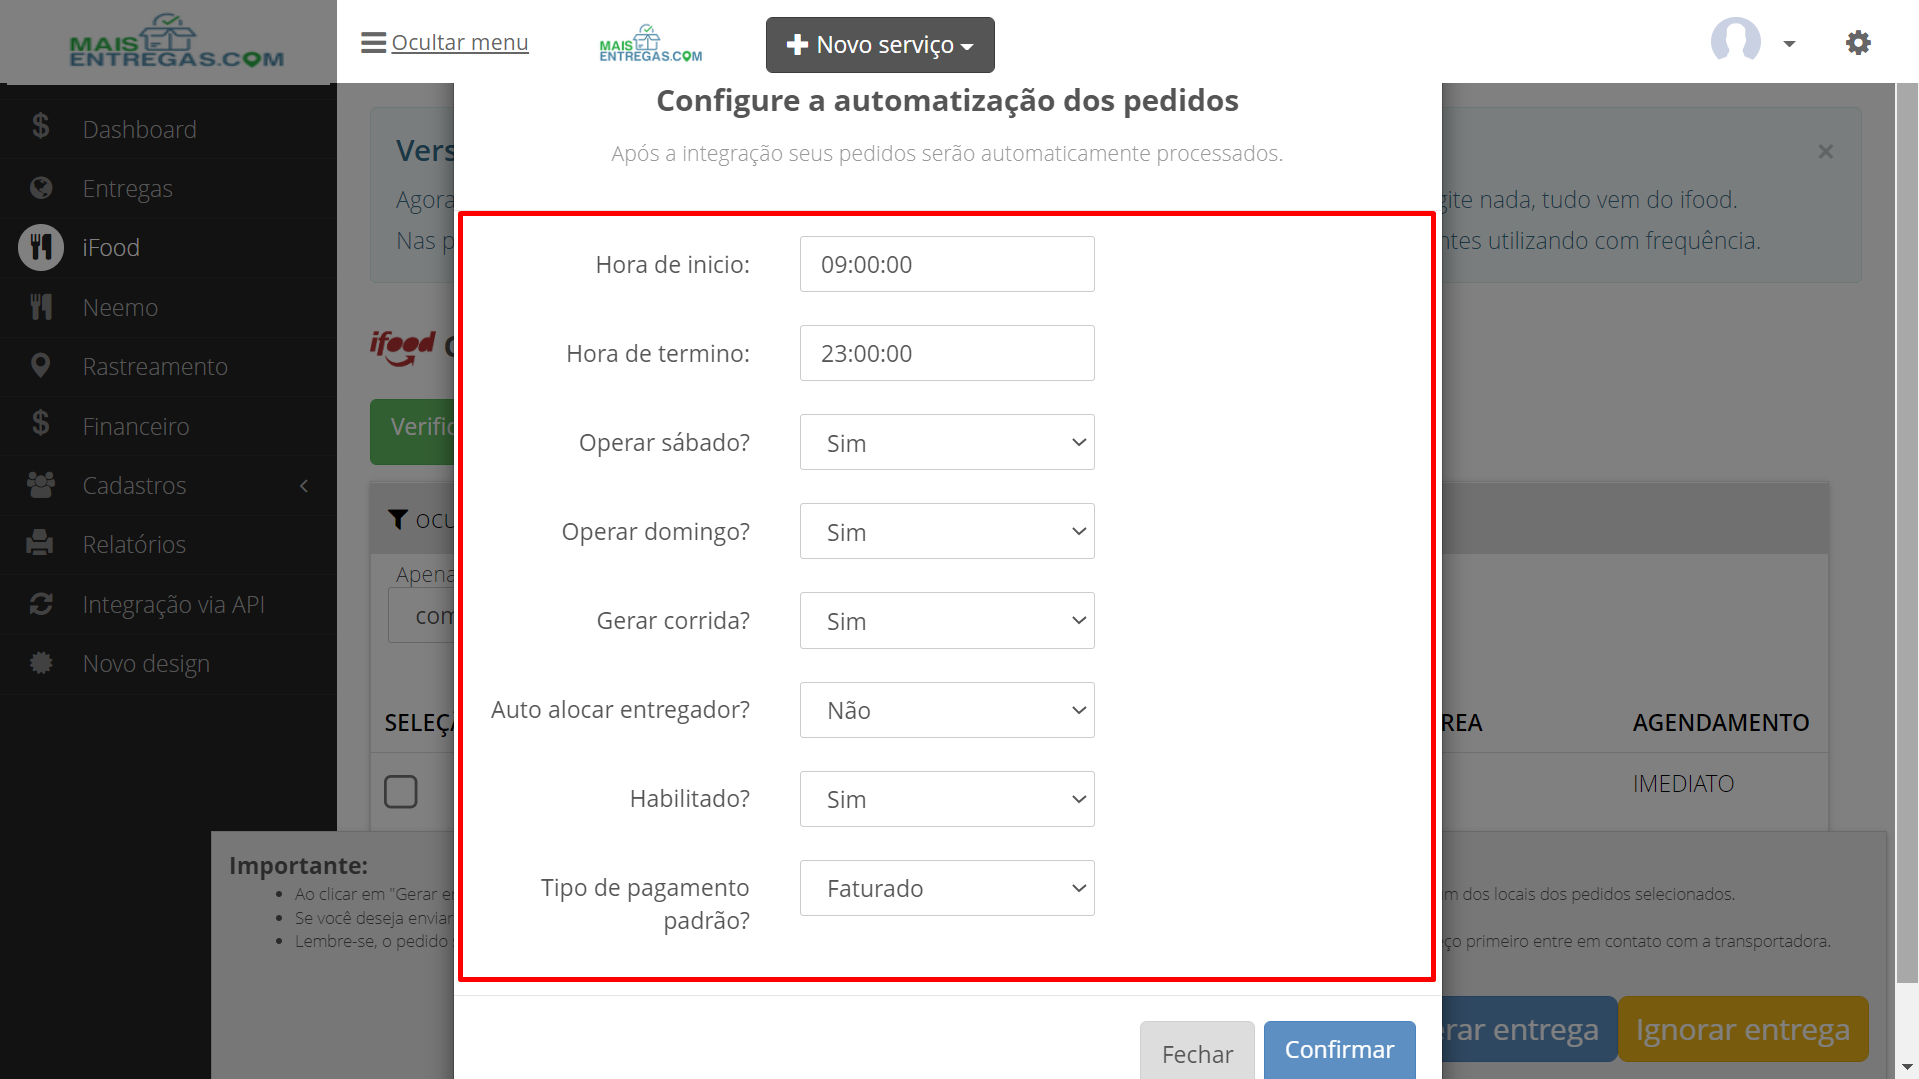Screen dimensions: 1919x1079
Task: Click the user avatar icon
Action: pyautogui.click(x=1736, y=42)
